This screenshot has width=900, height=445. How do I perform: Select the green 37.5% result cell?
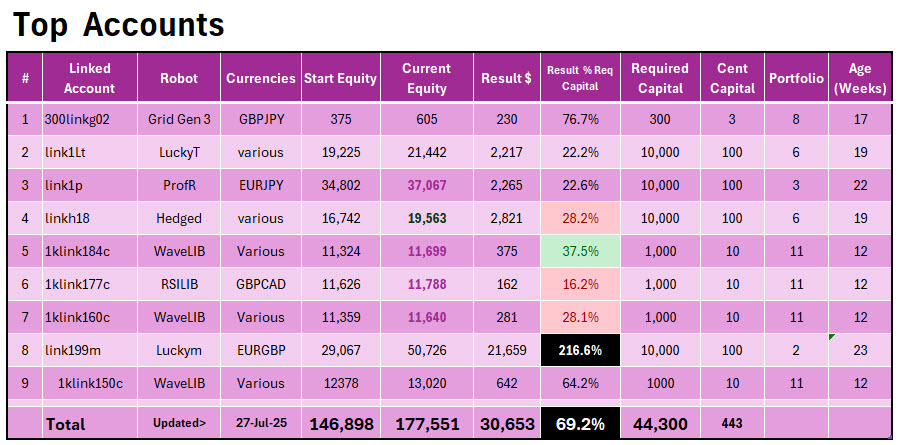click(580, 251)
